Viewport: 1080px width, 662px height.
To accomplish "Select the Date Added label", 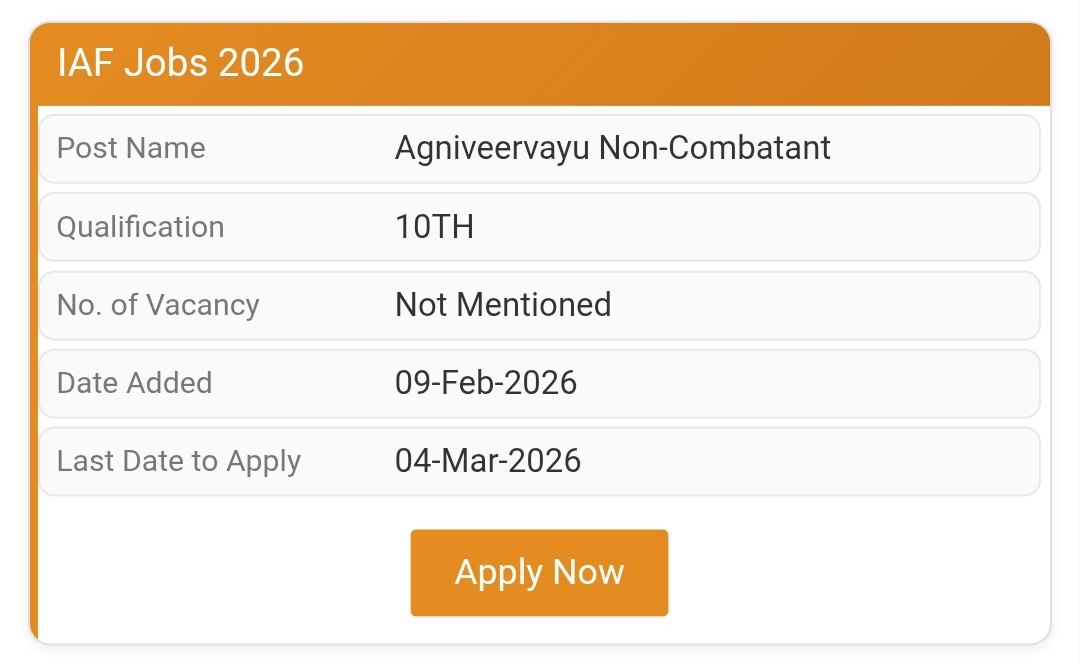I will (134, 383).
